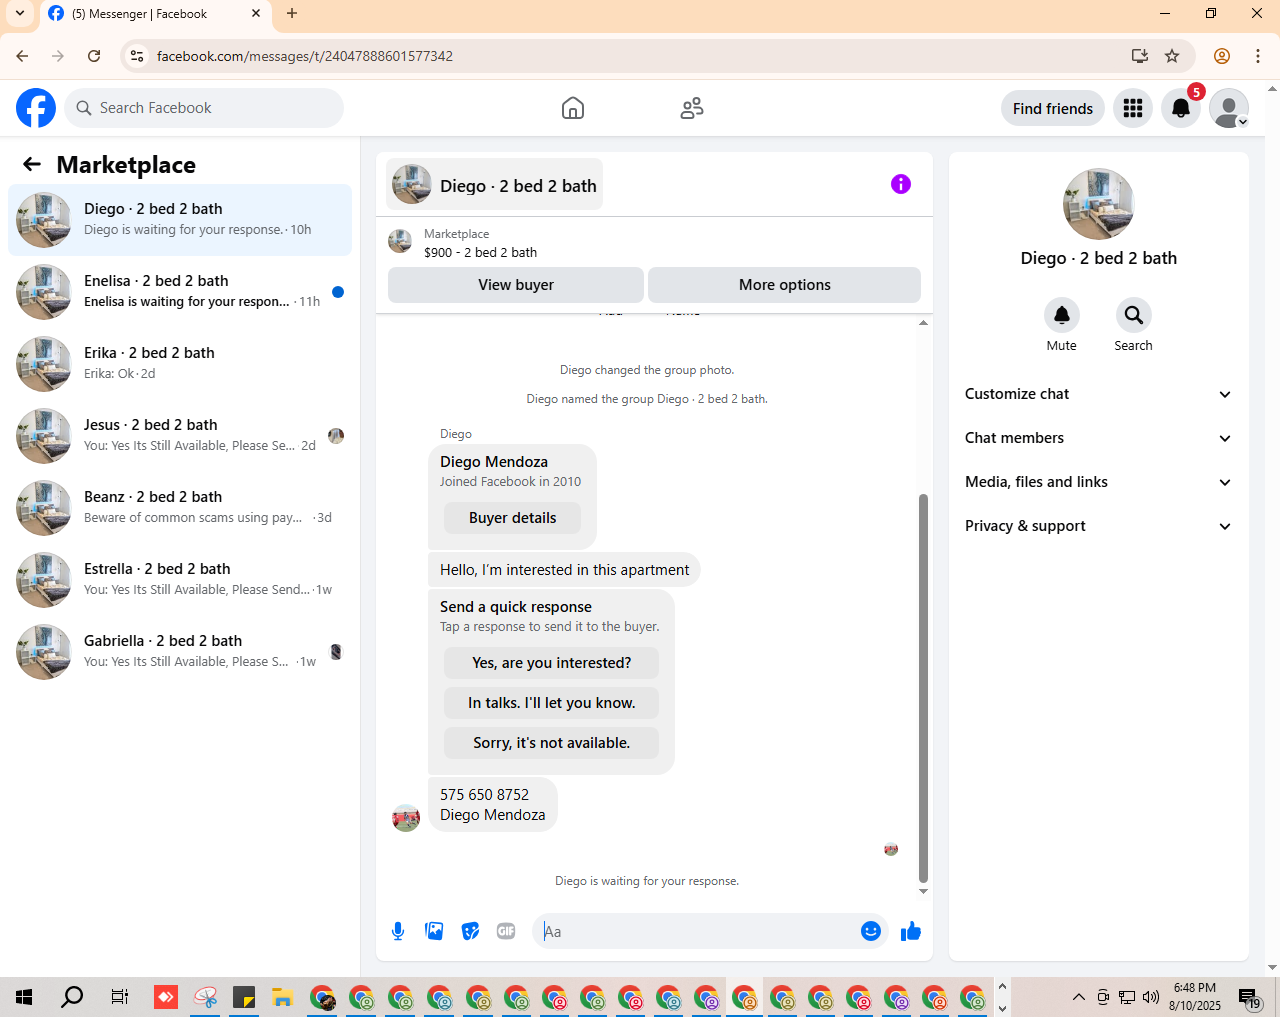This screenshot has height=1017, width=1280.
Task: Open the Diego · 2 bed 2 bath conversation
Action: tap(180, 220)
